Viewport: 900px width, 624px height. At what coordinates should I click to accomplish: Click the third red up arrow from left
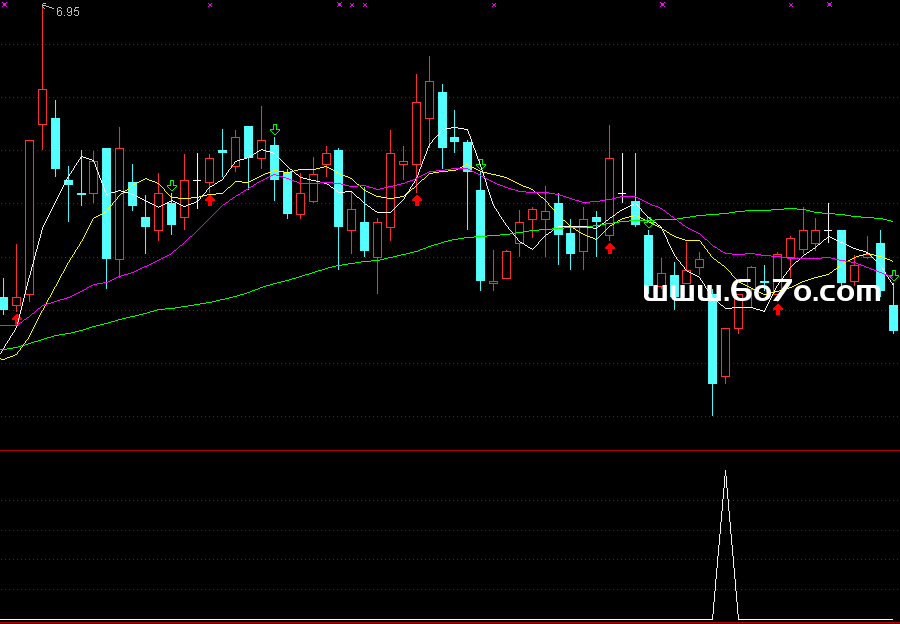pyautogui.click(x=417, y=200)
